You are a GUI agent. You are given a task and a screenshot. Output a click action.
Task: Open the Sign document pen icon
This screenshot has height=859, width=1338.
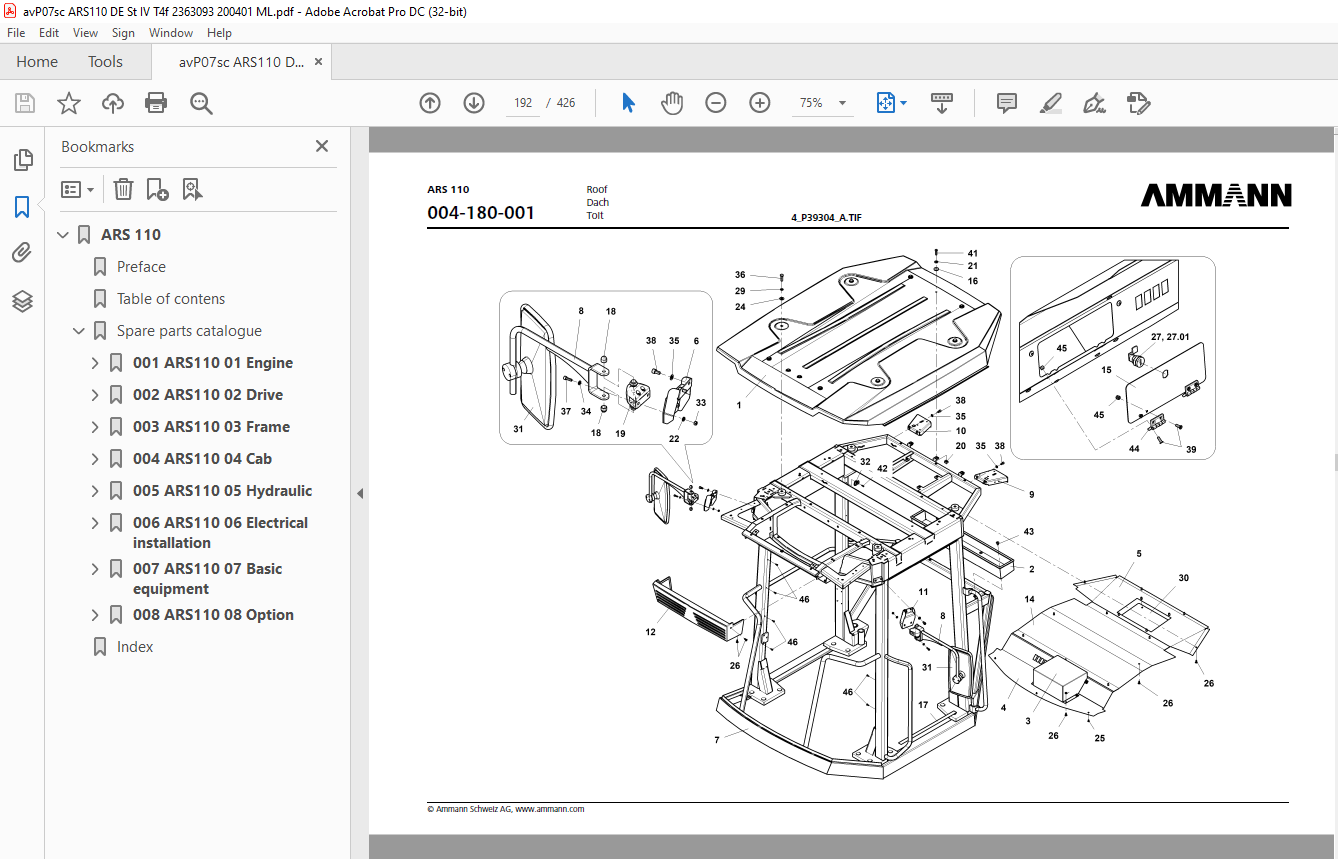(1094, 103)
